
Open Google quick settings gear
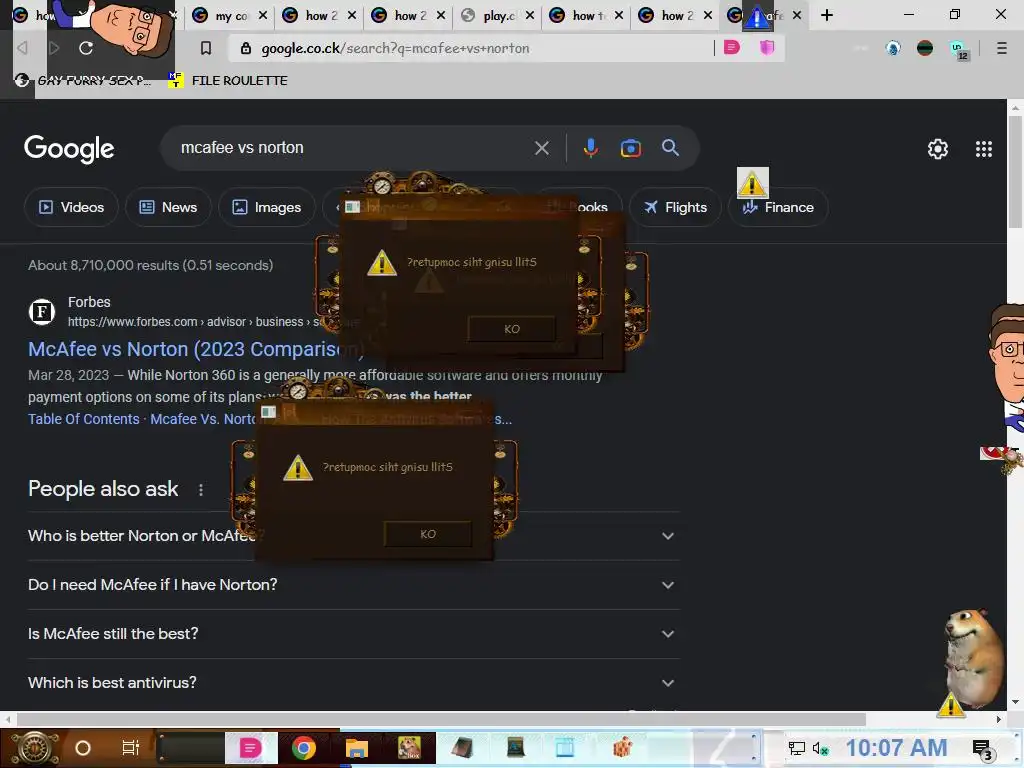938,149
